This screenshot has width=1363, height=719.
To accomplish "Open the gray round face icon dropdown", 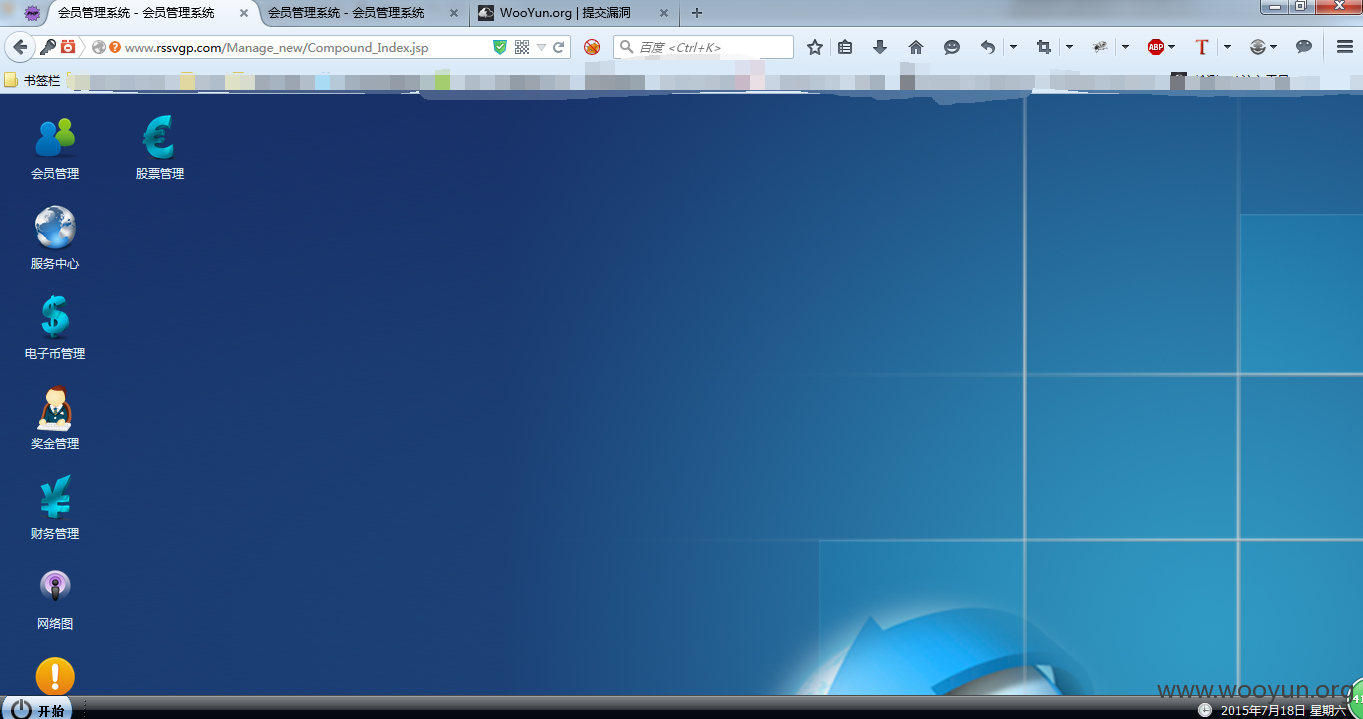I will (x=1264, y=47).
